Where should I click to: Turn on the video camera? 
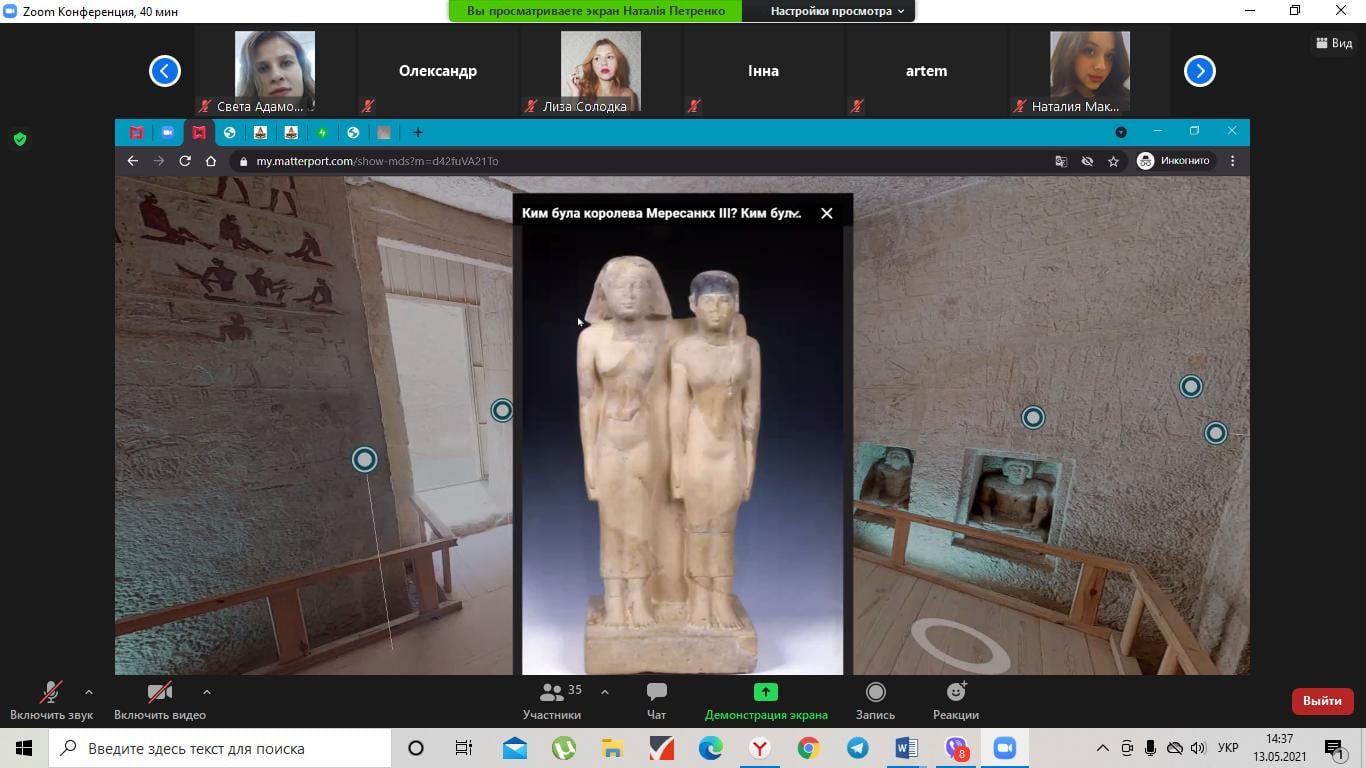pos(159,700)
